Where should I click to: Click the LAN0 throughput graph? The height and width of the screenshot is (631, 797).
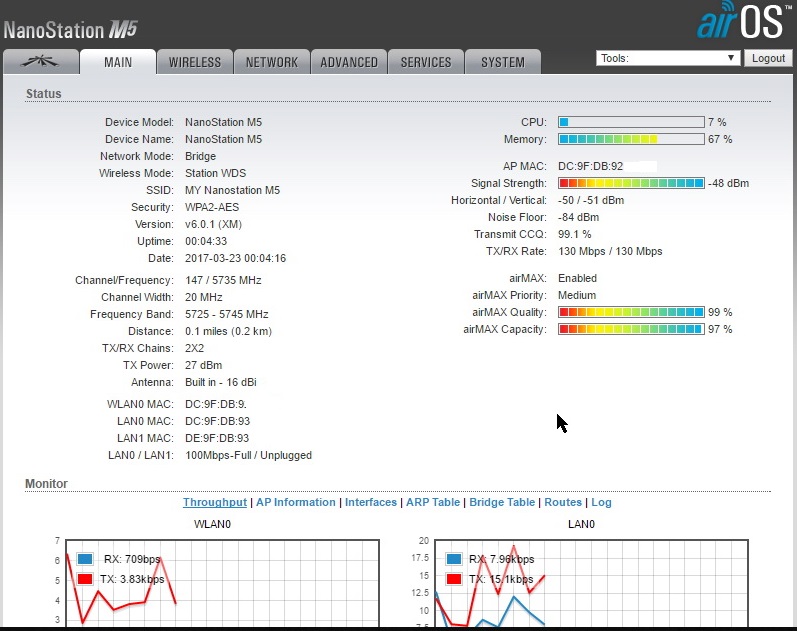pyautogui.click(x=592, y=583)
